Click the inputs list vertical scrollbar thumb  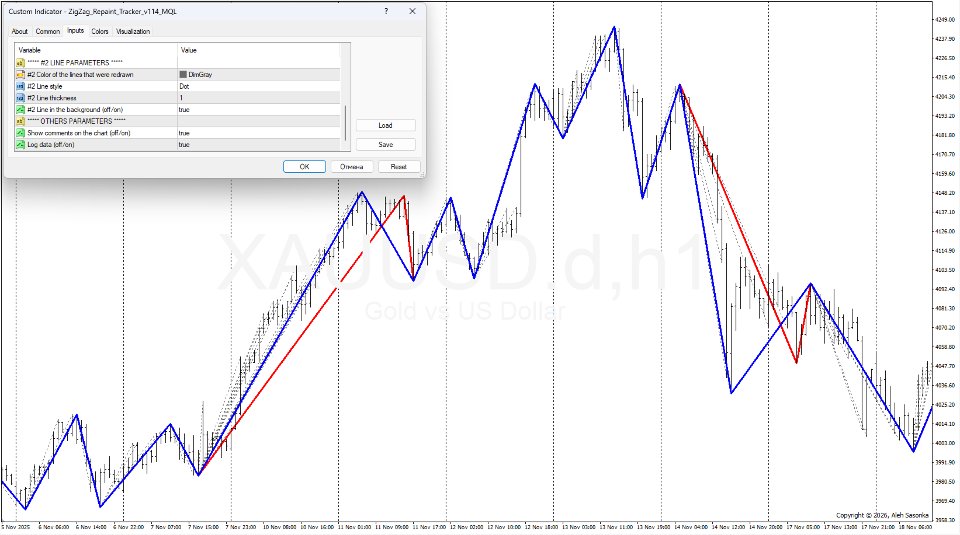pyautogui.click(x=346, y=123)
